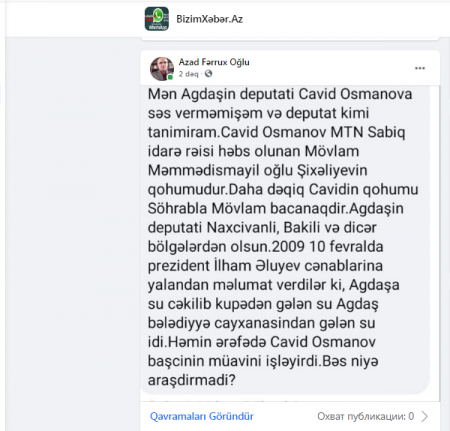
Task: Click the BizimXəbər.Az page logo
Action: (157, 19)
